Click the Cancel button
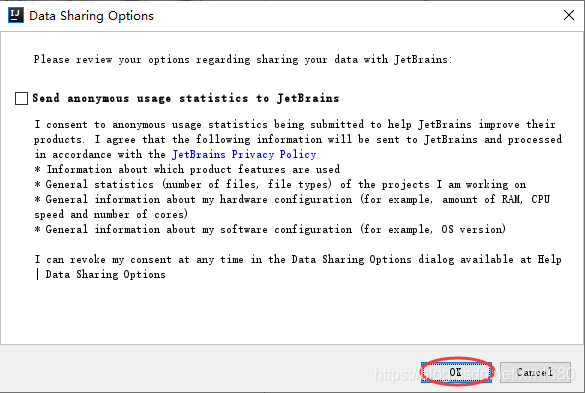585x393 pixels. point(535,372)
